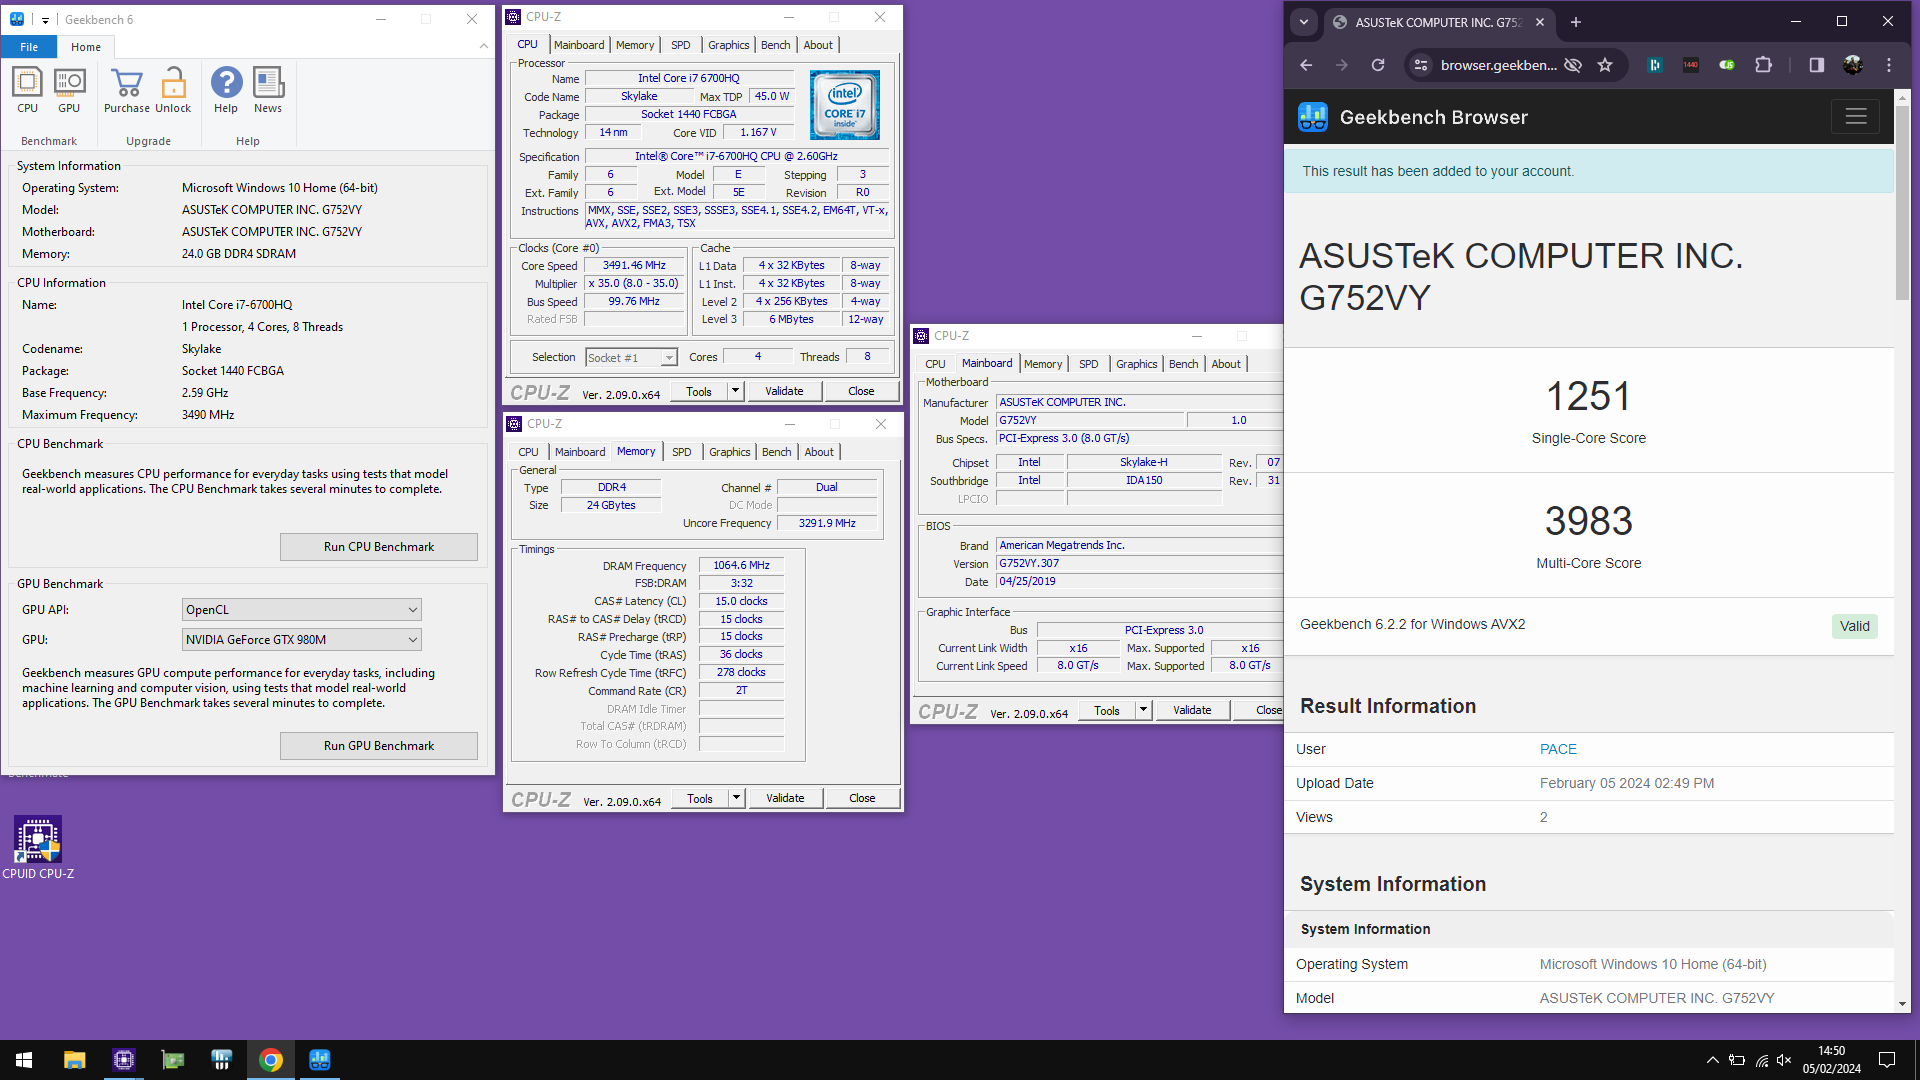Expand the NVIDIA GeForce GTX 980M dropdown

[x=302, y=640]
